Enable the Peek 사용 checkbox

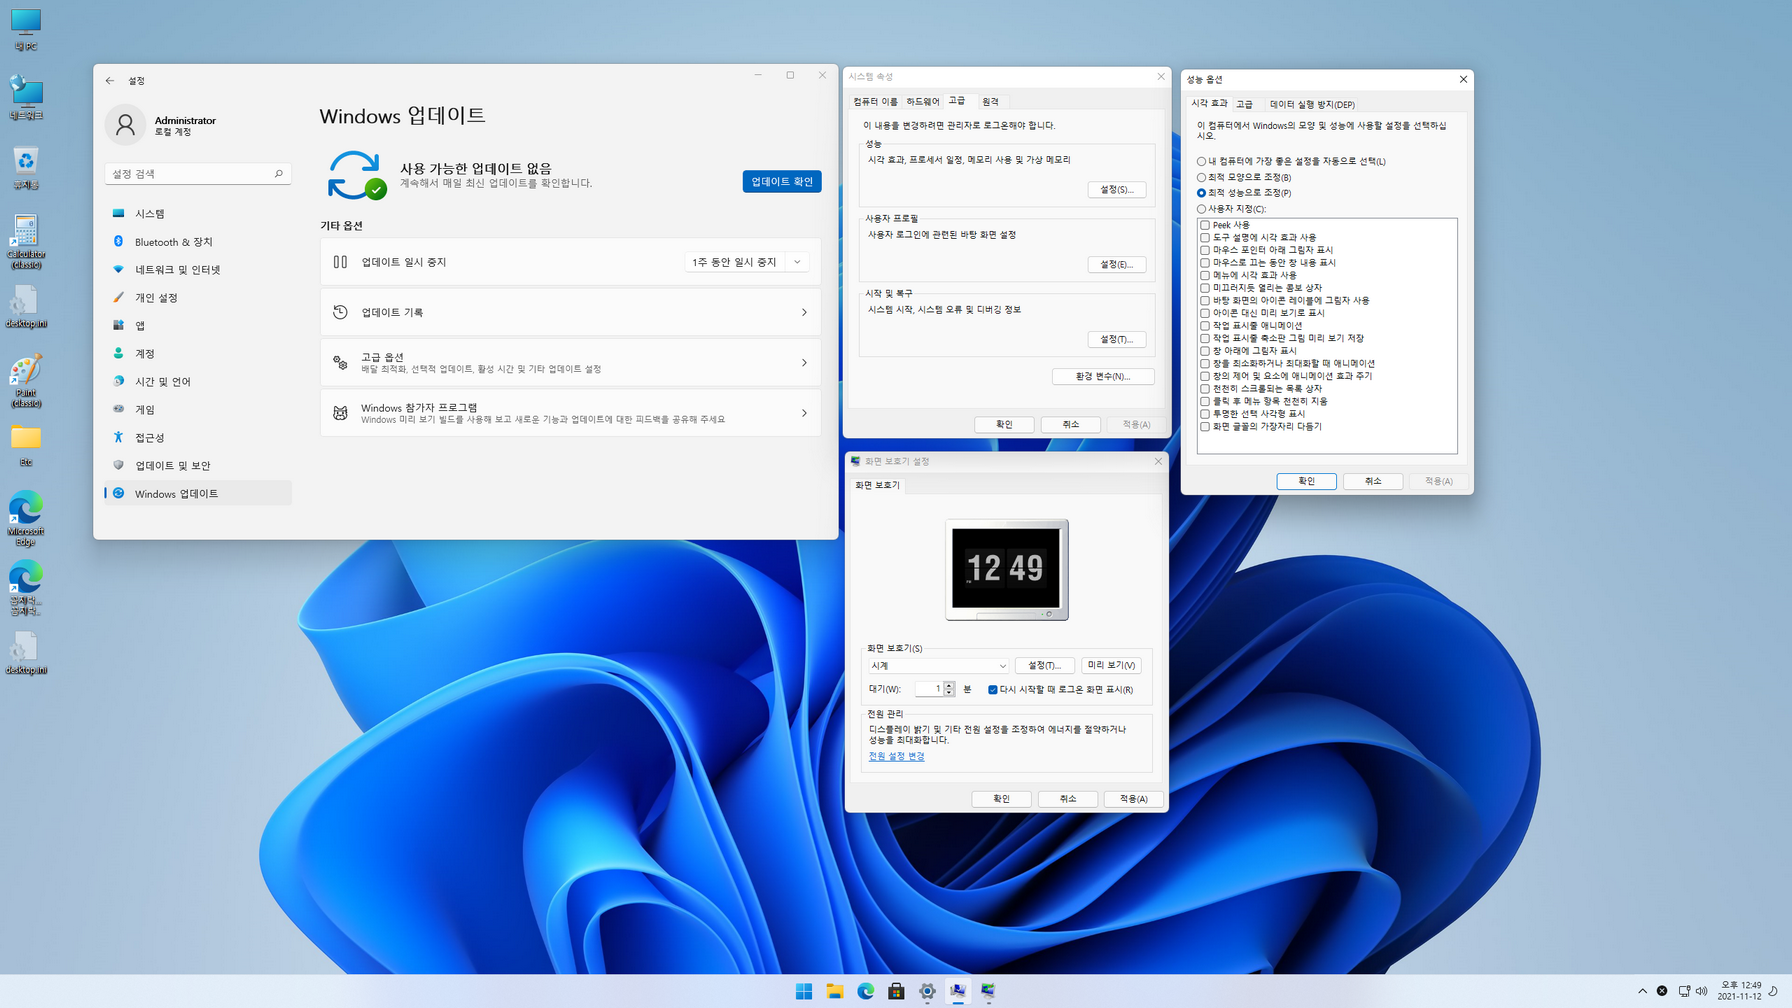1205,225
